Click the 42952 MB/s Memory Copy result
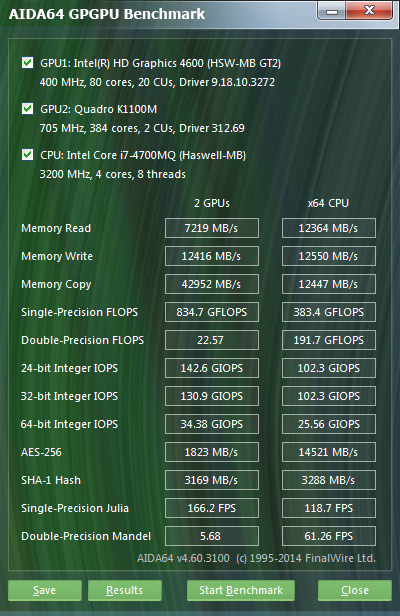The width and height of the screenshot is (400, 616). pyautogui.click(x=212, y=284)
